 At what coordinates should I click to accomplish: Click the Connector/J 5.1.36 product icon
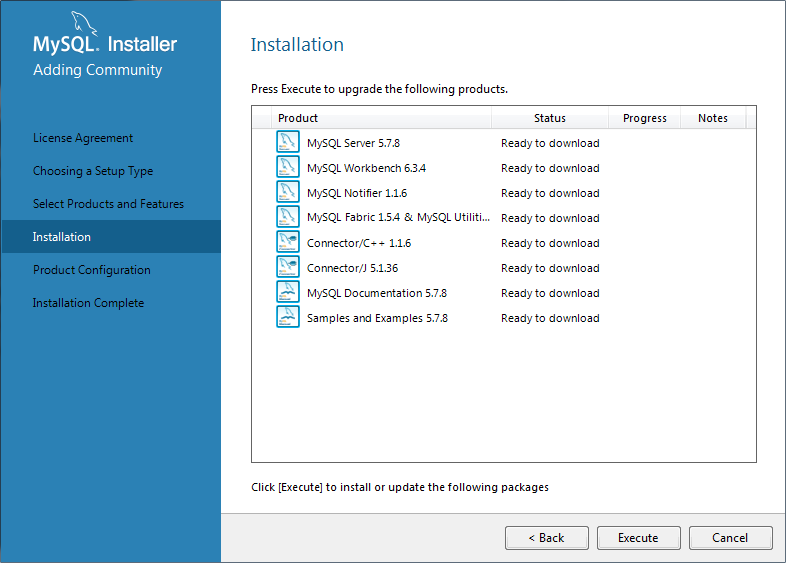pos(288,267)
